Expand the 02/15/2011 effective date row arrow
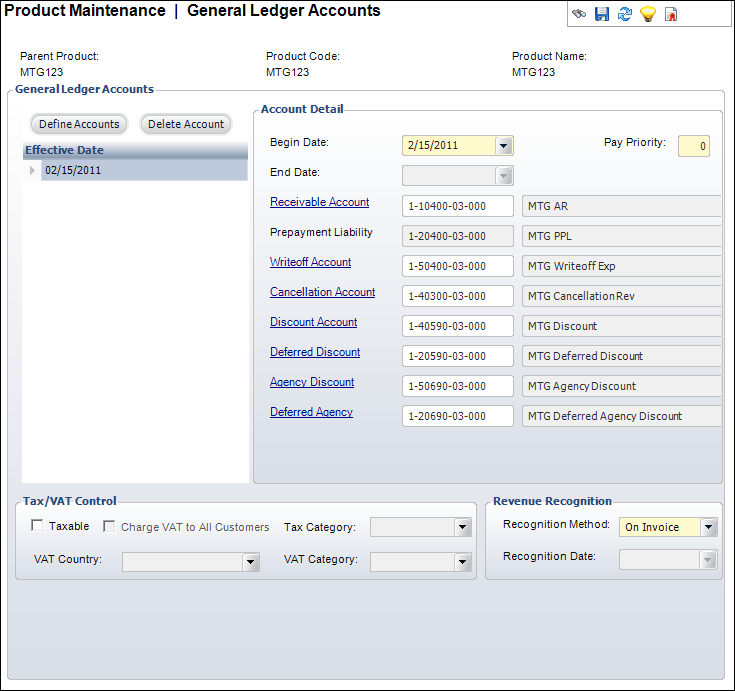This screenshot has height=691, width=735. point(33,171)
